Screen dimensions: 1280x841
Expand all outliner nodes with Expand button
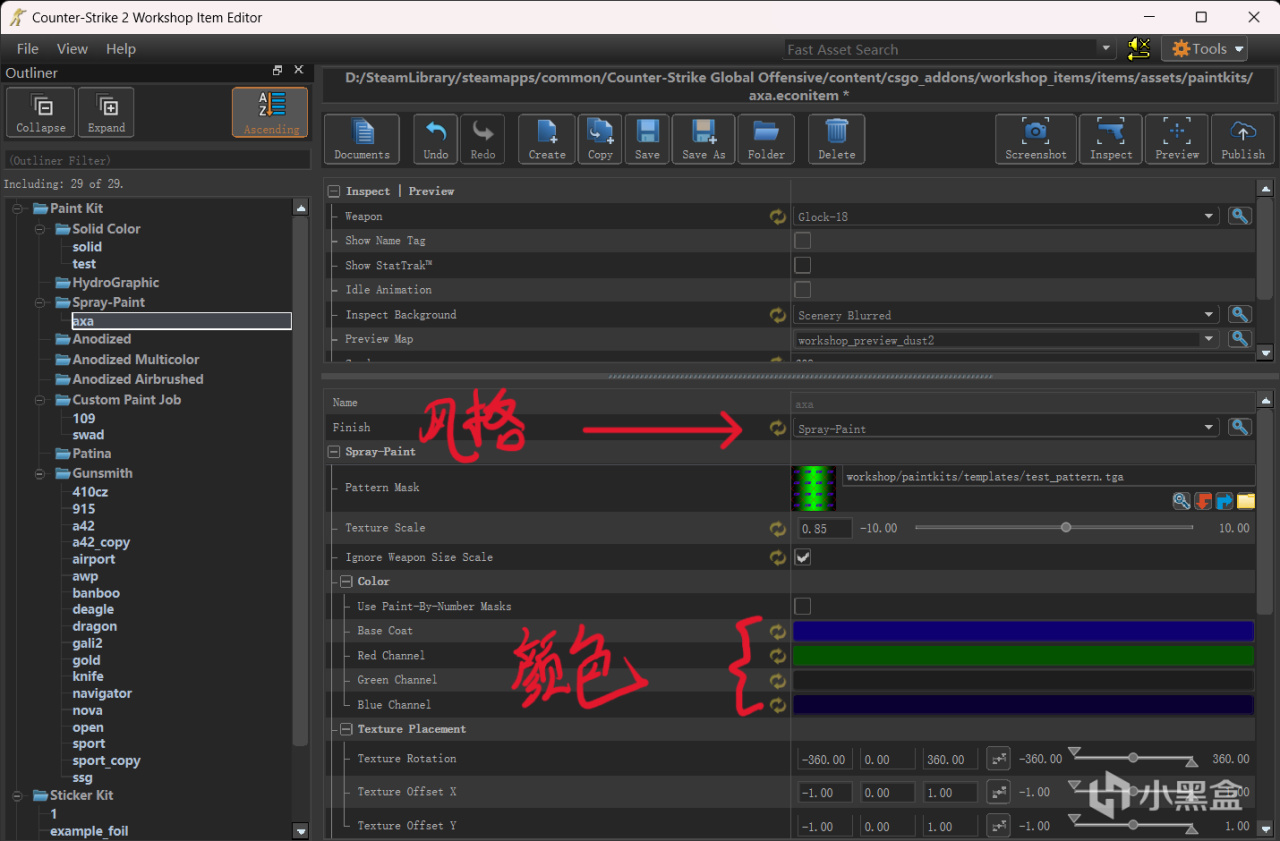(106, 112)
